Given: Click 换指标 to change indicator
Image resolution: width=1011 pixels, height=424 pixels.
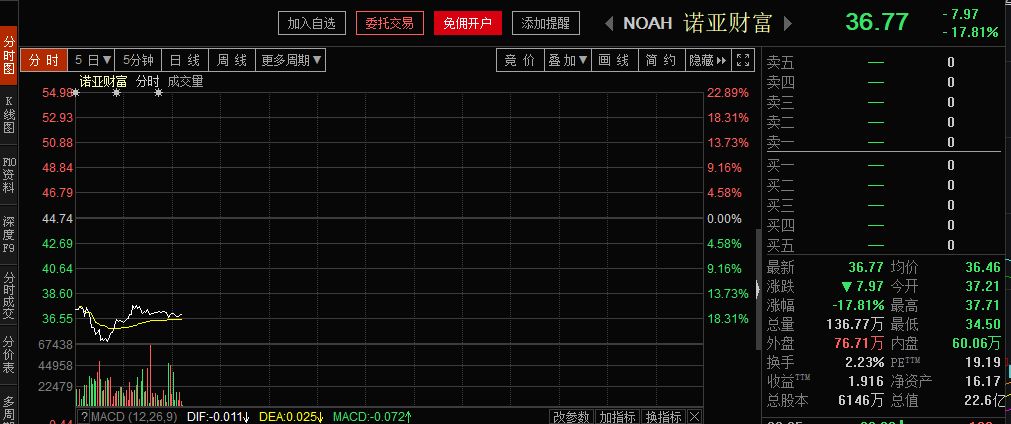Looking at the screenshot, I should [x=663, y=417].
